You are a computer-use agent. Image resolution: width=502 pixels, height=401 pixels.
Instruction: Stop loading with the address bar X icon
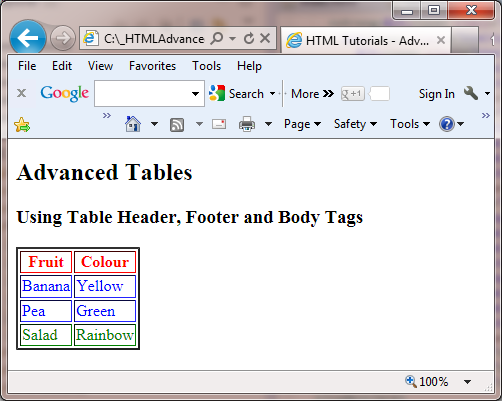265,39
